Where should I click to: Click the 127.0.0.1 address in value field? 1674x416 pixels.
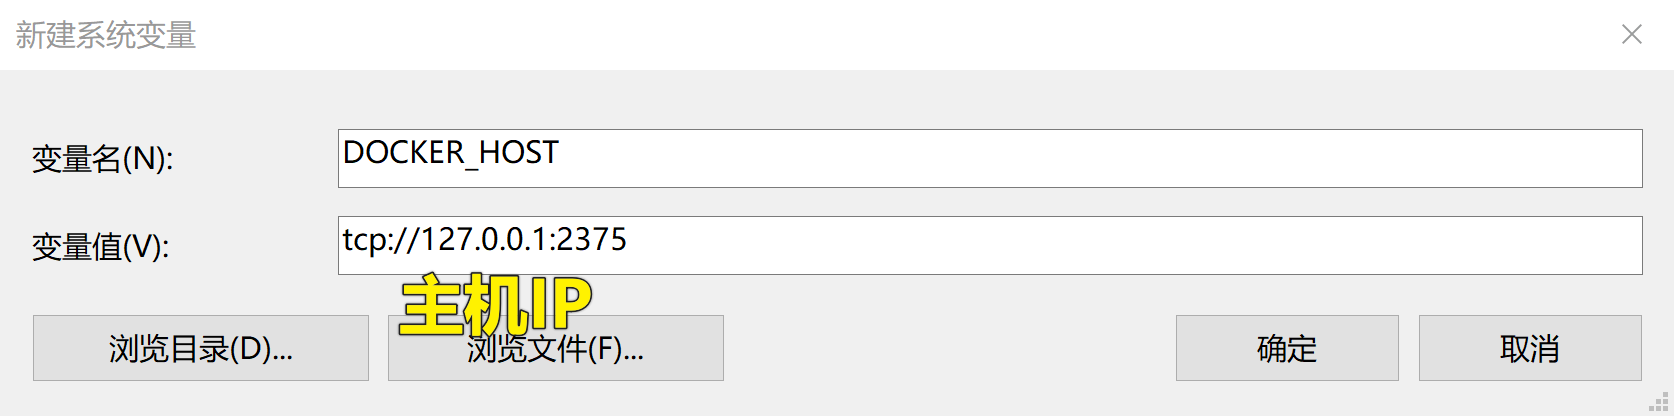click(x=483, y=240)
